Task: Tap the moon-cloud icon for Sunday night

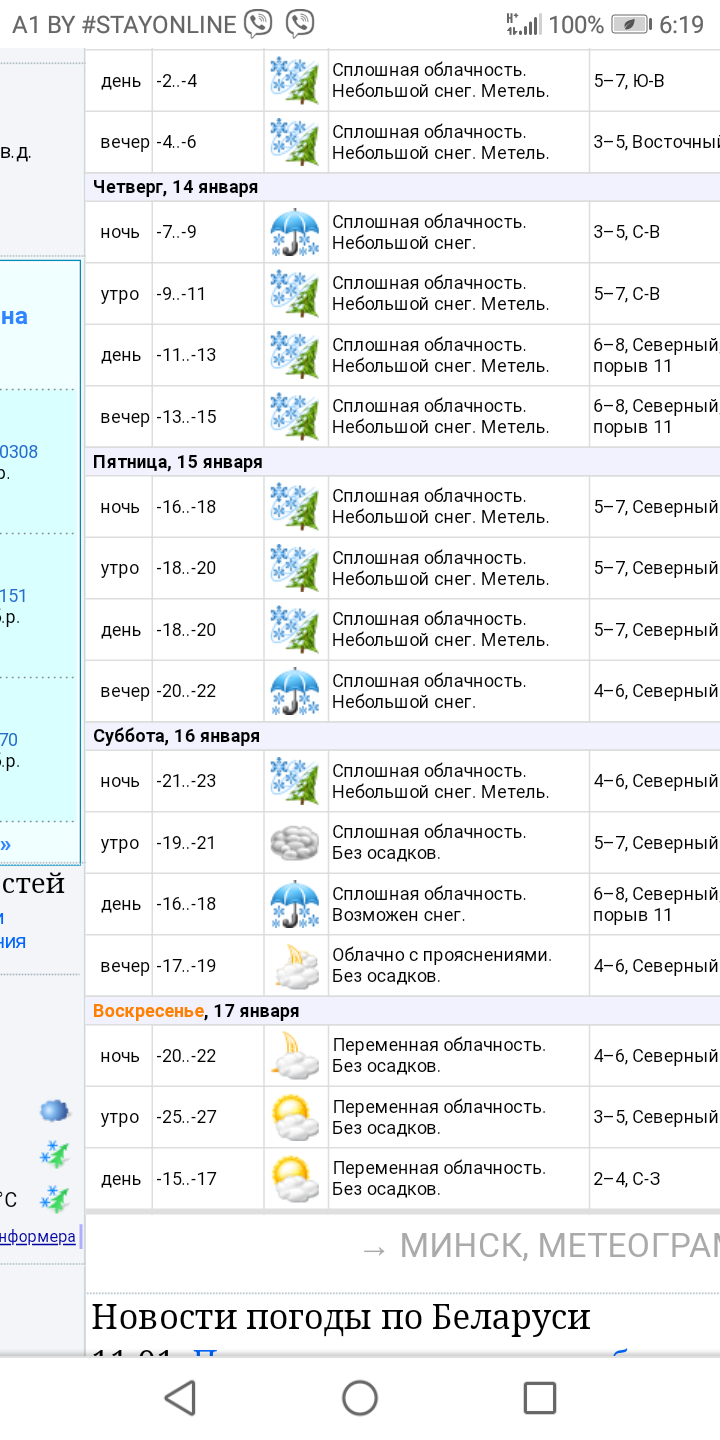Action: [295, 1056]
